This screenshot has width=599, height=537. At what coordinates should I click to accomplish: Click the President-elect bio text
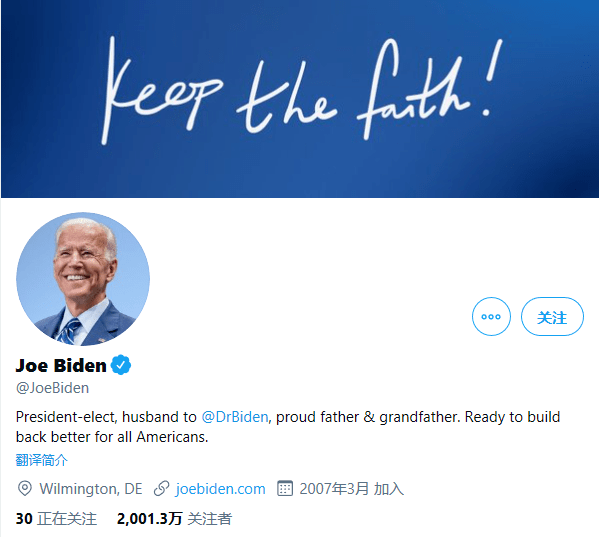tap(288, 427)
